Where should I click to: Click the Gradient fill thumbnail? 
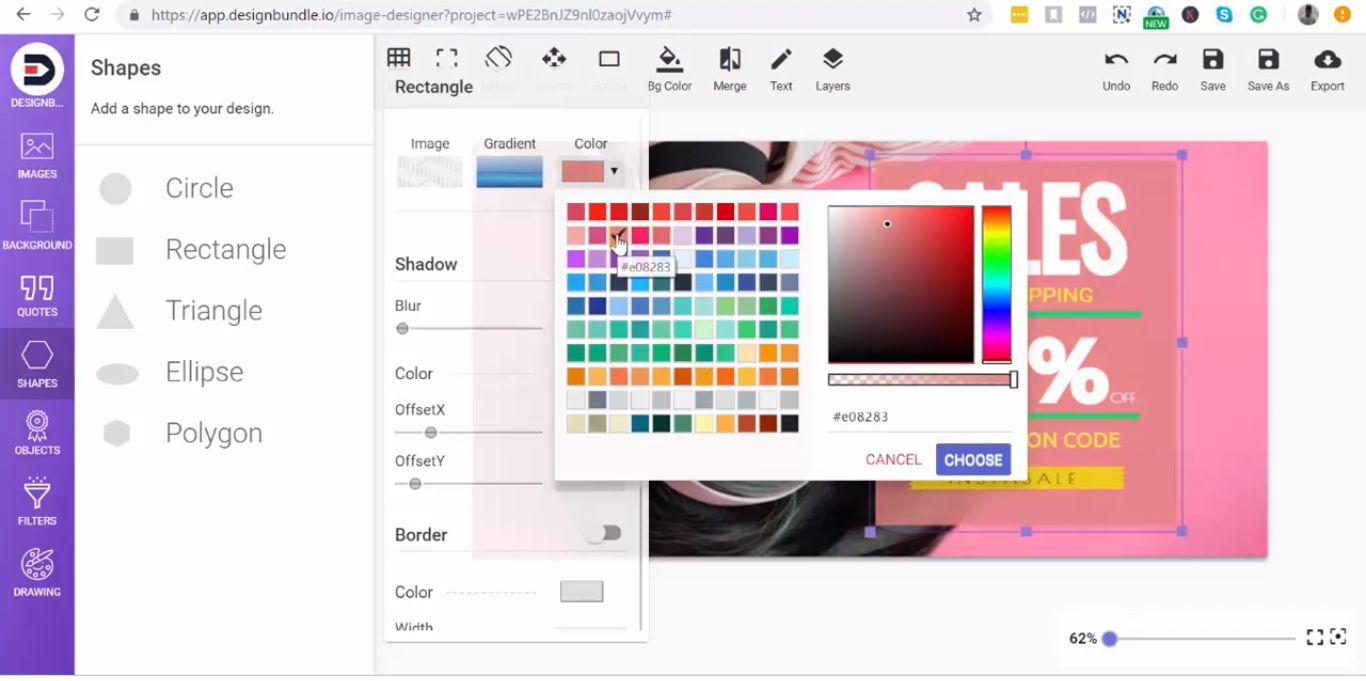point(510,171)
